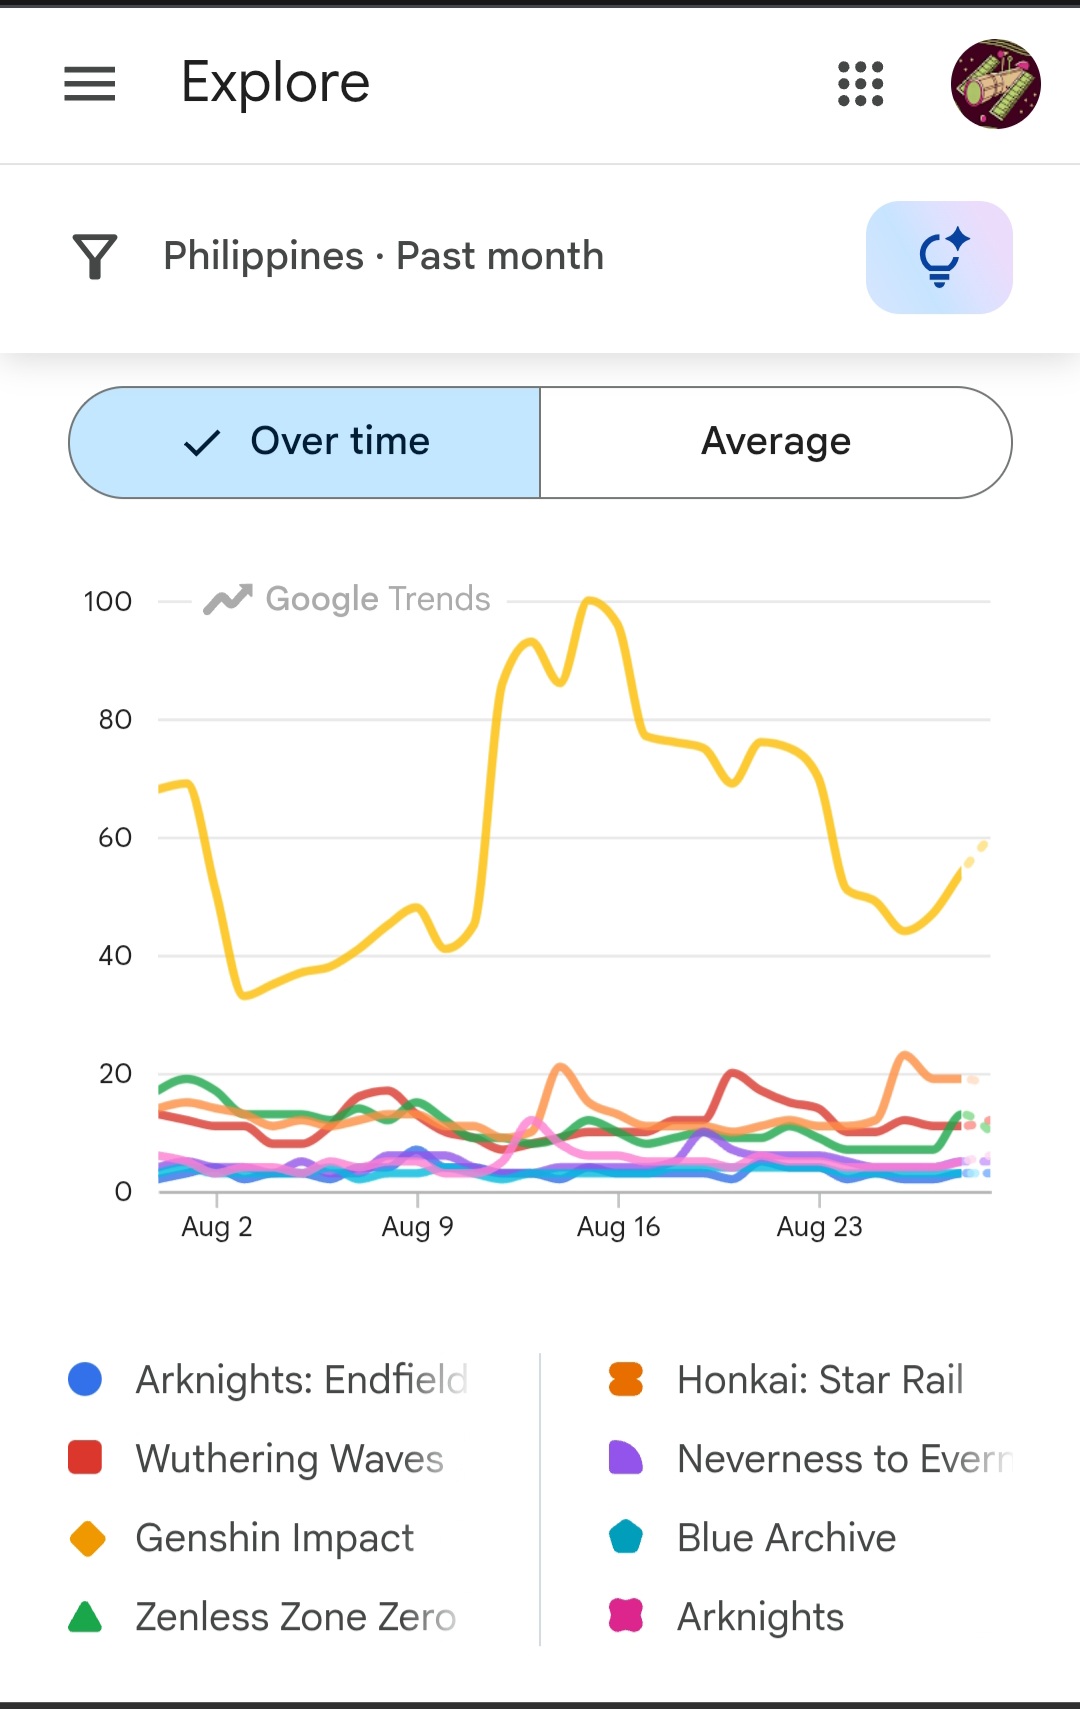The height and width of the screenshot is (1709, 1080).
Task: Click the Google Trends logo in chart
Action: (x=347, y=599)
